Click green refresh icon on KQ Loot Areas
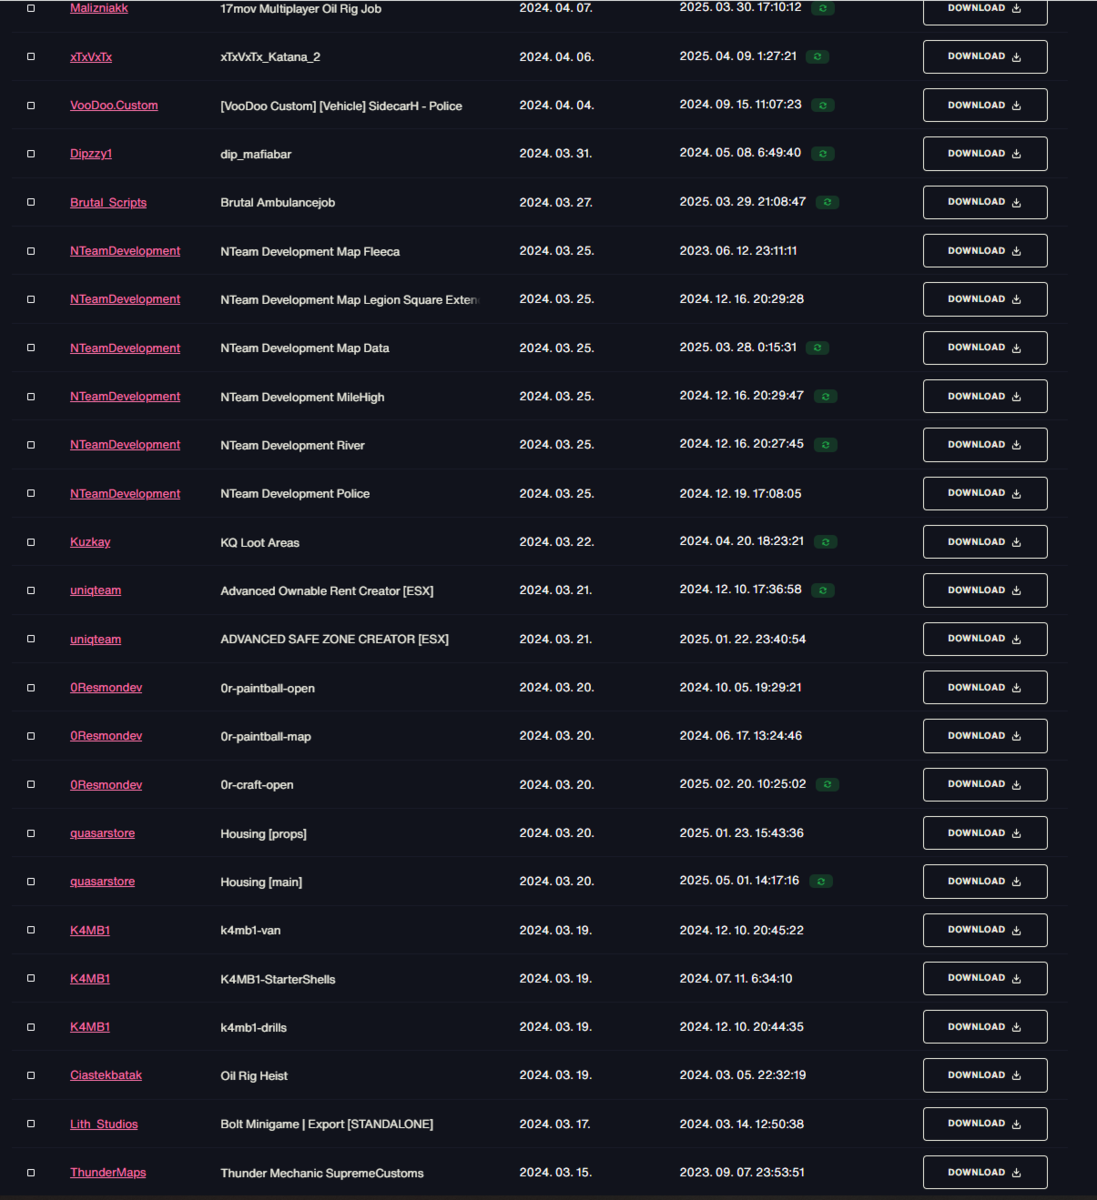Screen dimensions: 1097x1200 825,542
